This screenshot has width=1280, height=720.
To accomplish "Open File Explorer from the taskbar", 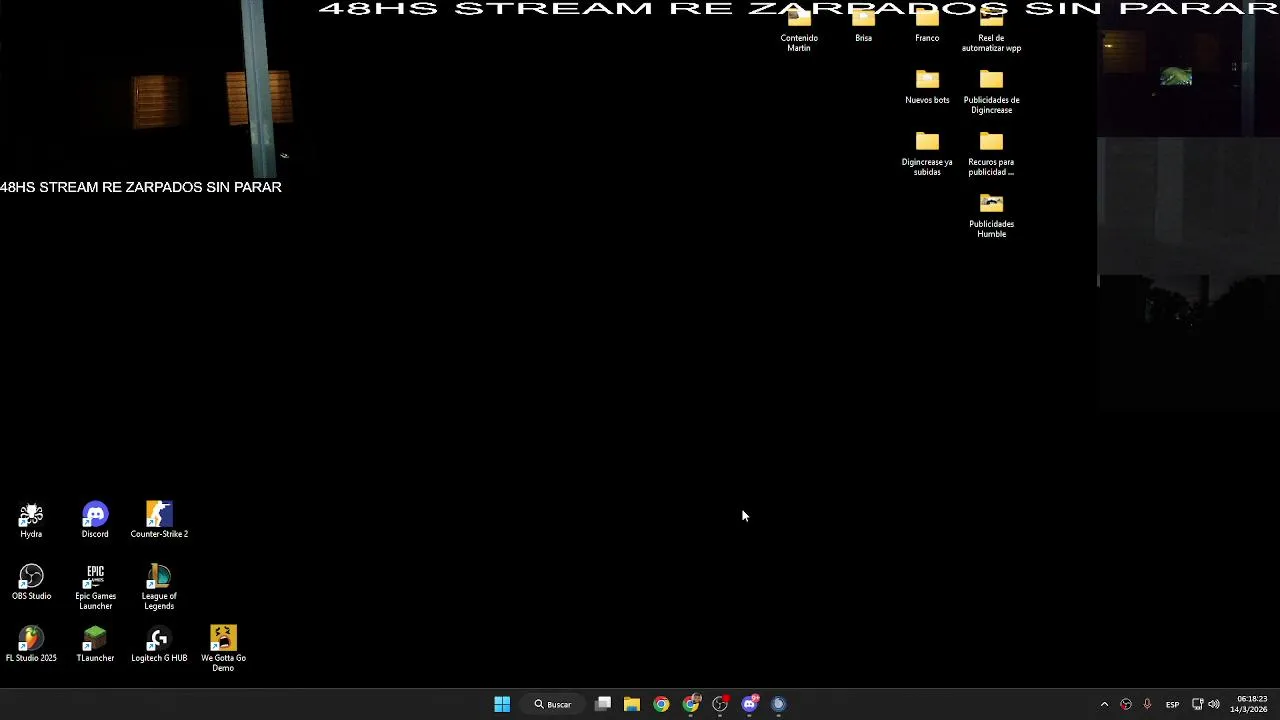I will pyautogui.click(x=632, y=704).
